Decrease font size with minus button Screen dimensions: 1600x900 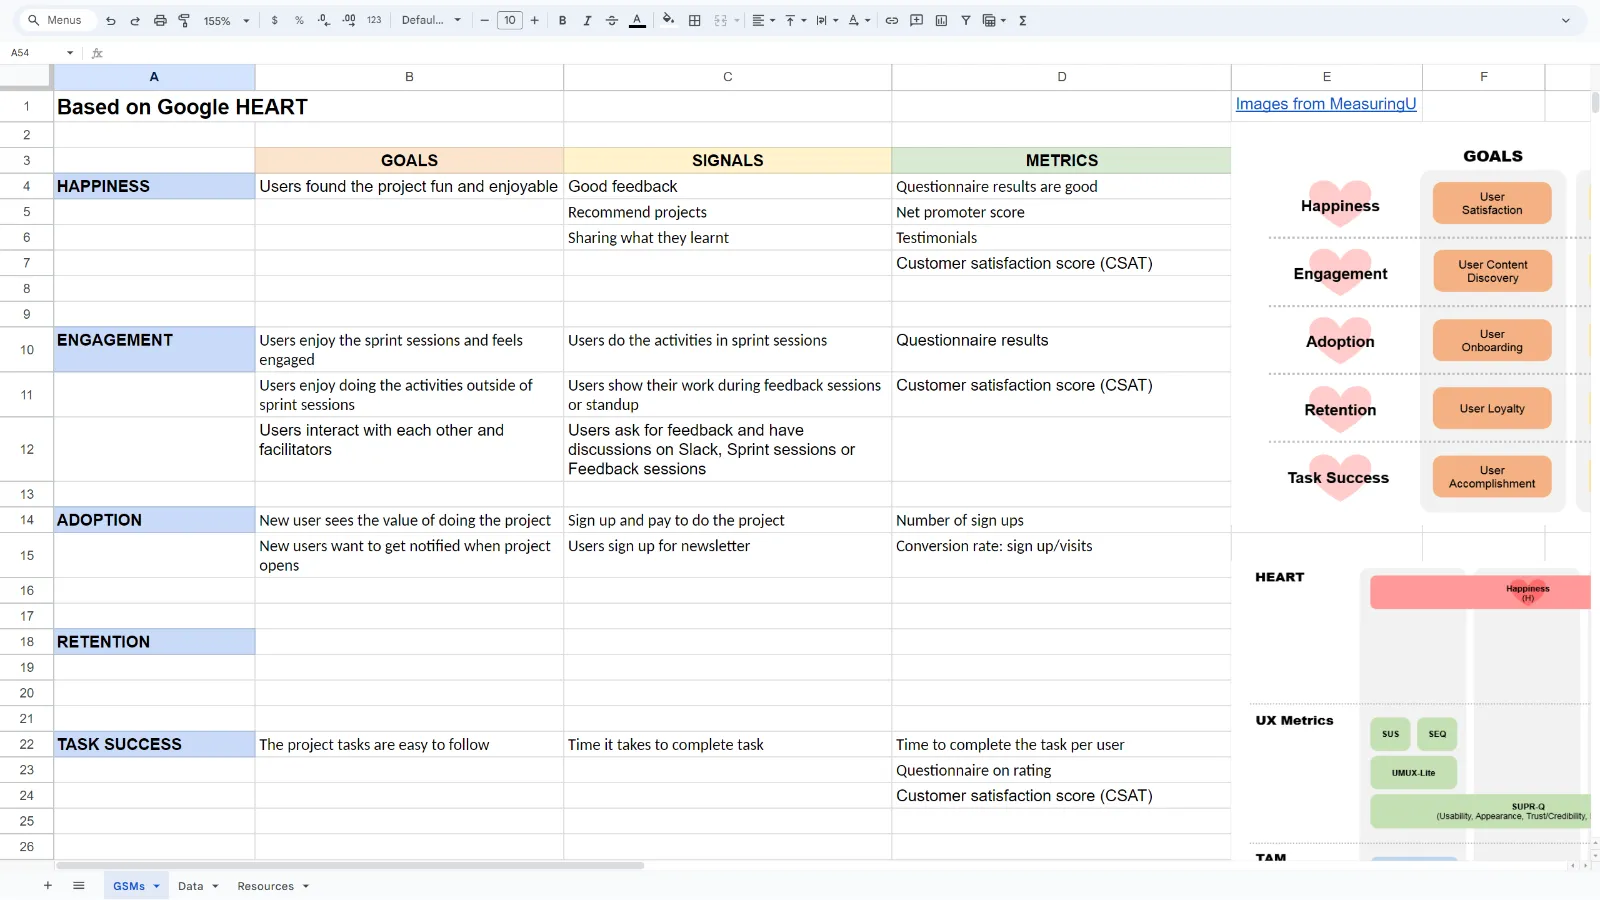[485, 20]
